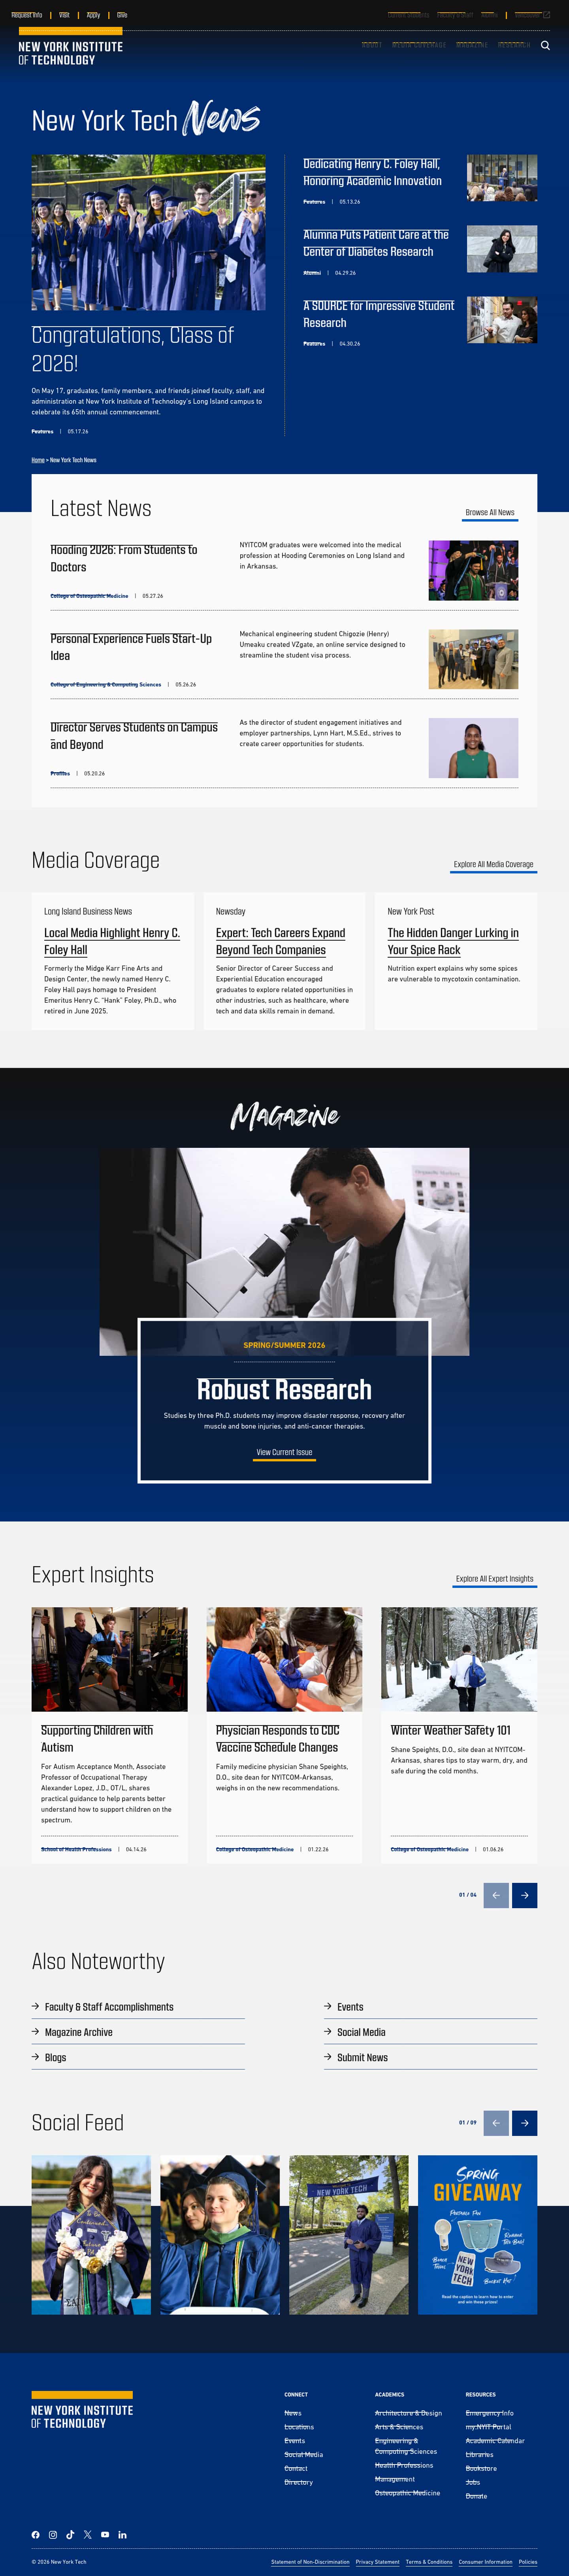Screen dimensions: 569x2576
Task: Open Local Media Highlight Henry C. Foley Hall
Action: (112, 941)
